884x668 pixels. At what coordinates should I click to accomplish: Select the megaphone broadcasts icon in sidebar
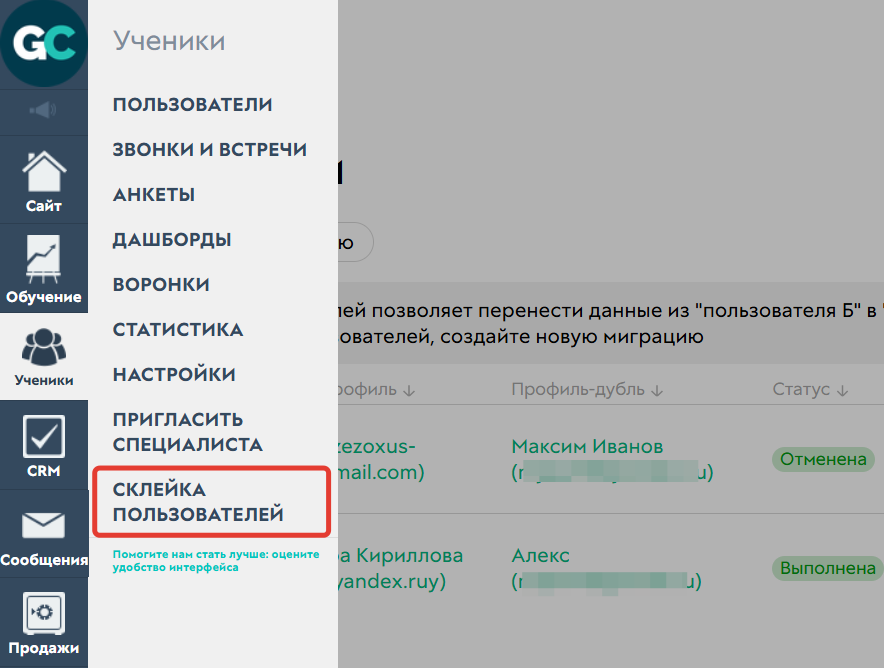click(x=43, y=111)
